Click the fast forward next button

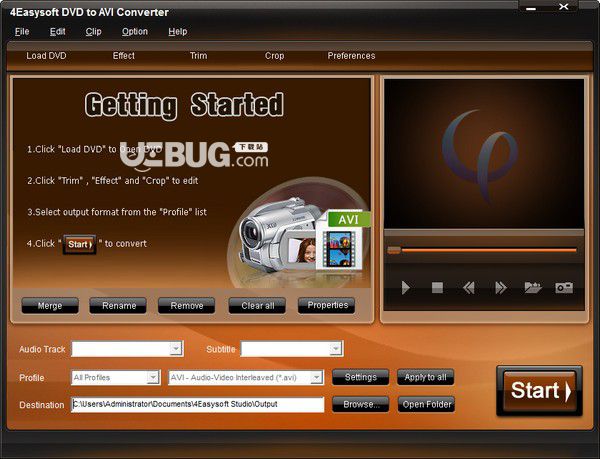coord(501,288)
